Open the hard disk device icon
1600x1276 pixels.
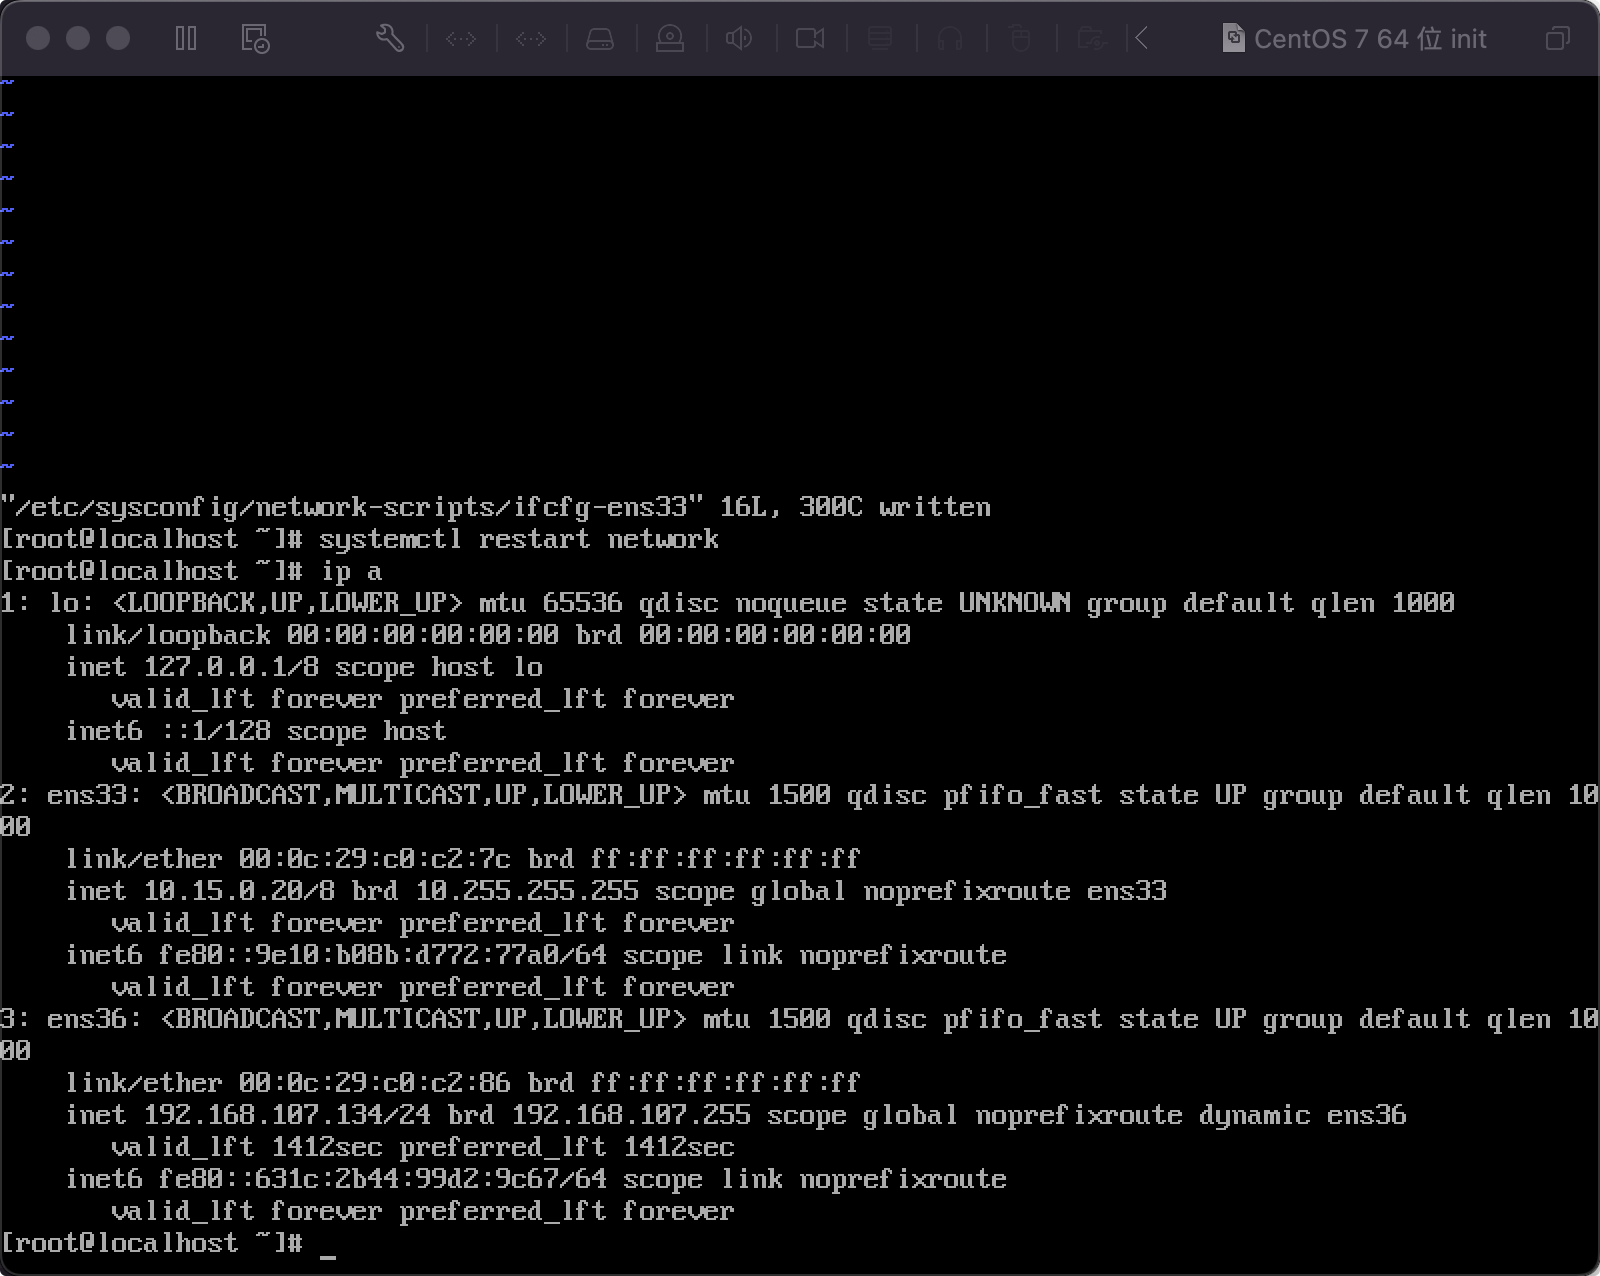coord(600,39)
